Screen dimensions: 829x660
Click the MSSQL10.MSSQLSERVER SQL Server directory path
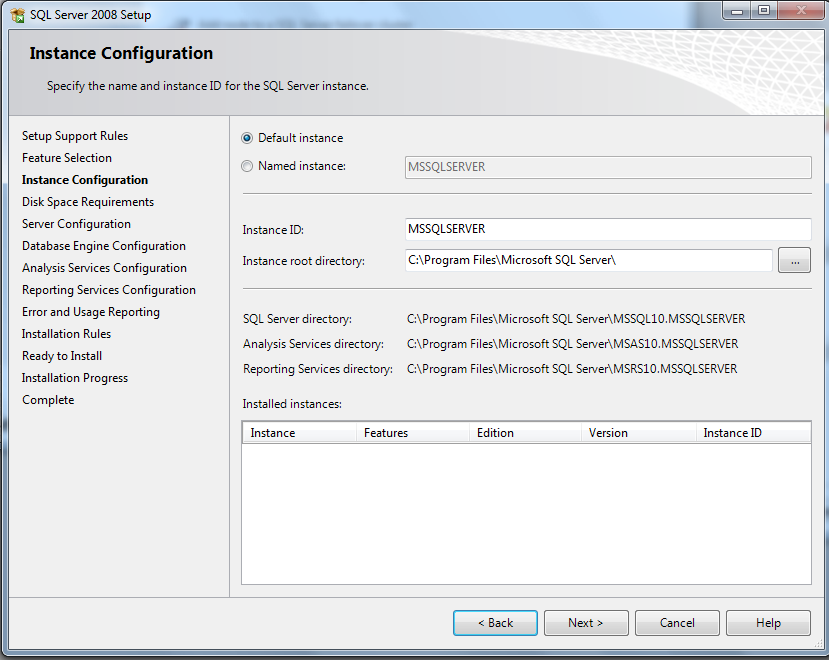point(576,319)
